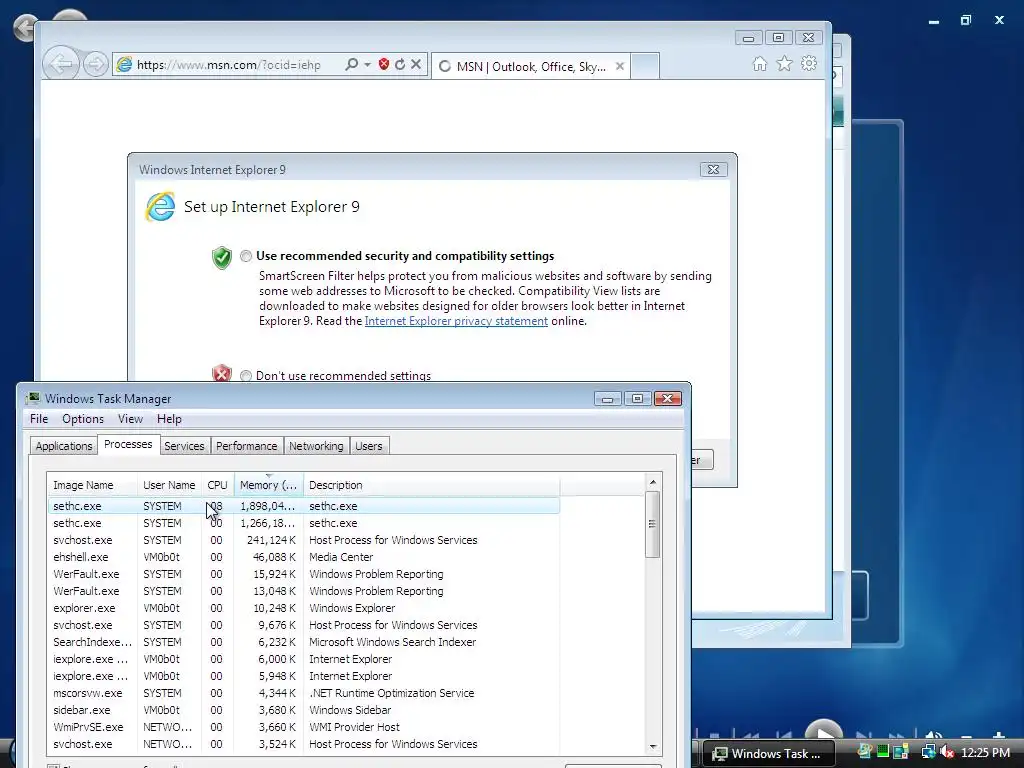Go to Home page via house icon

point(760,63)
